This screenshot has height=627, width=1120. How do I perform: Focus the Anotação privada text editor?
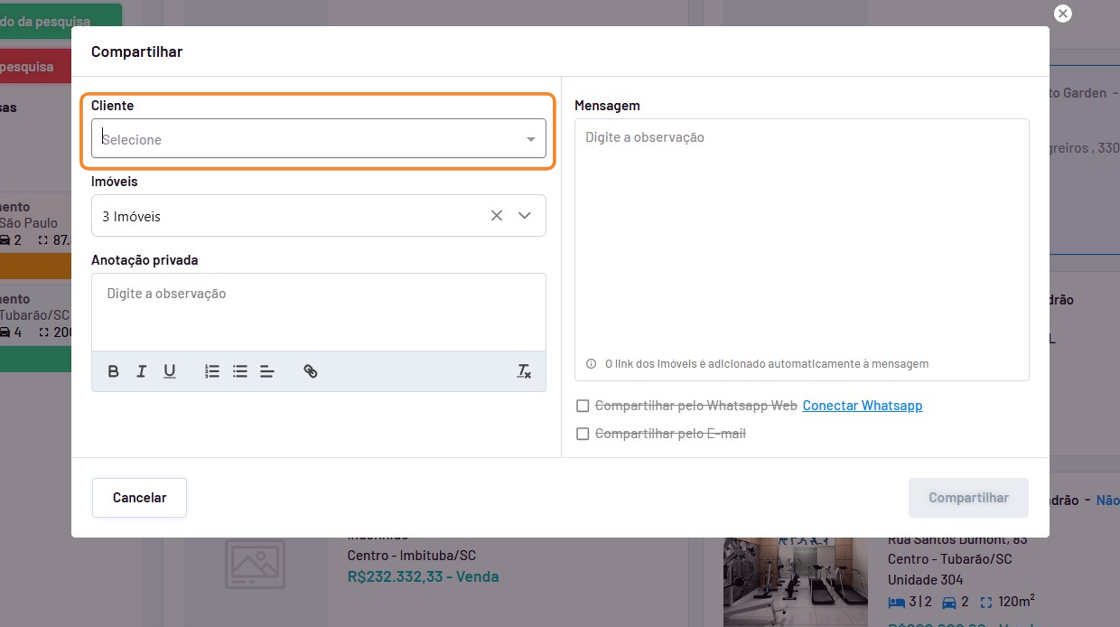tap(318, 312)
